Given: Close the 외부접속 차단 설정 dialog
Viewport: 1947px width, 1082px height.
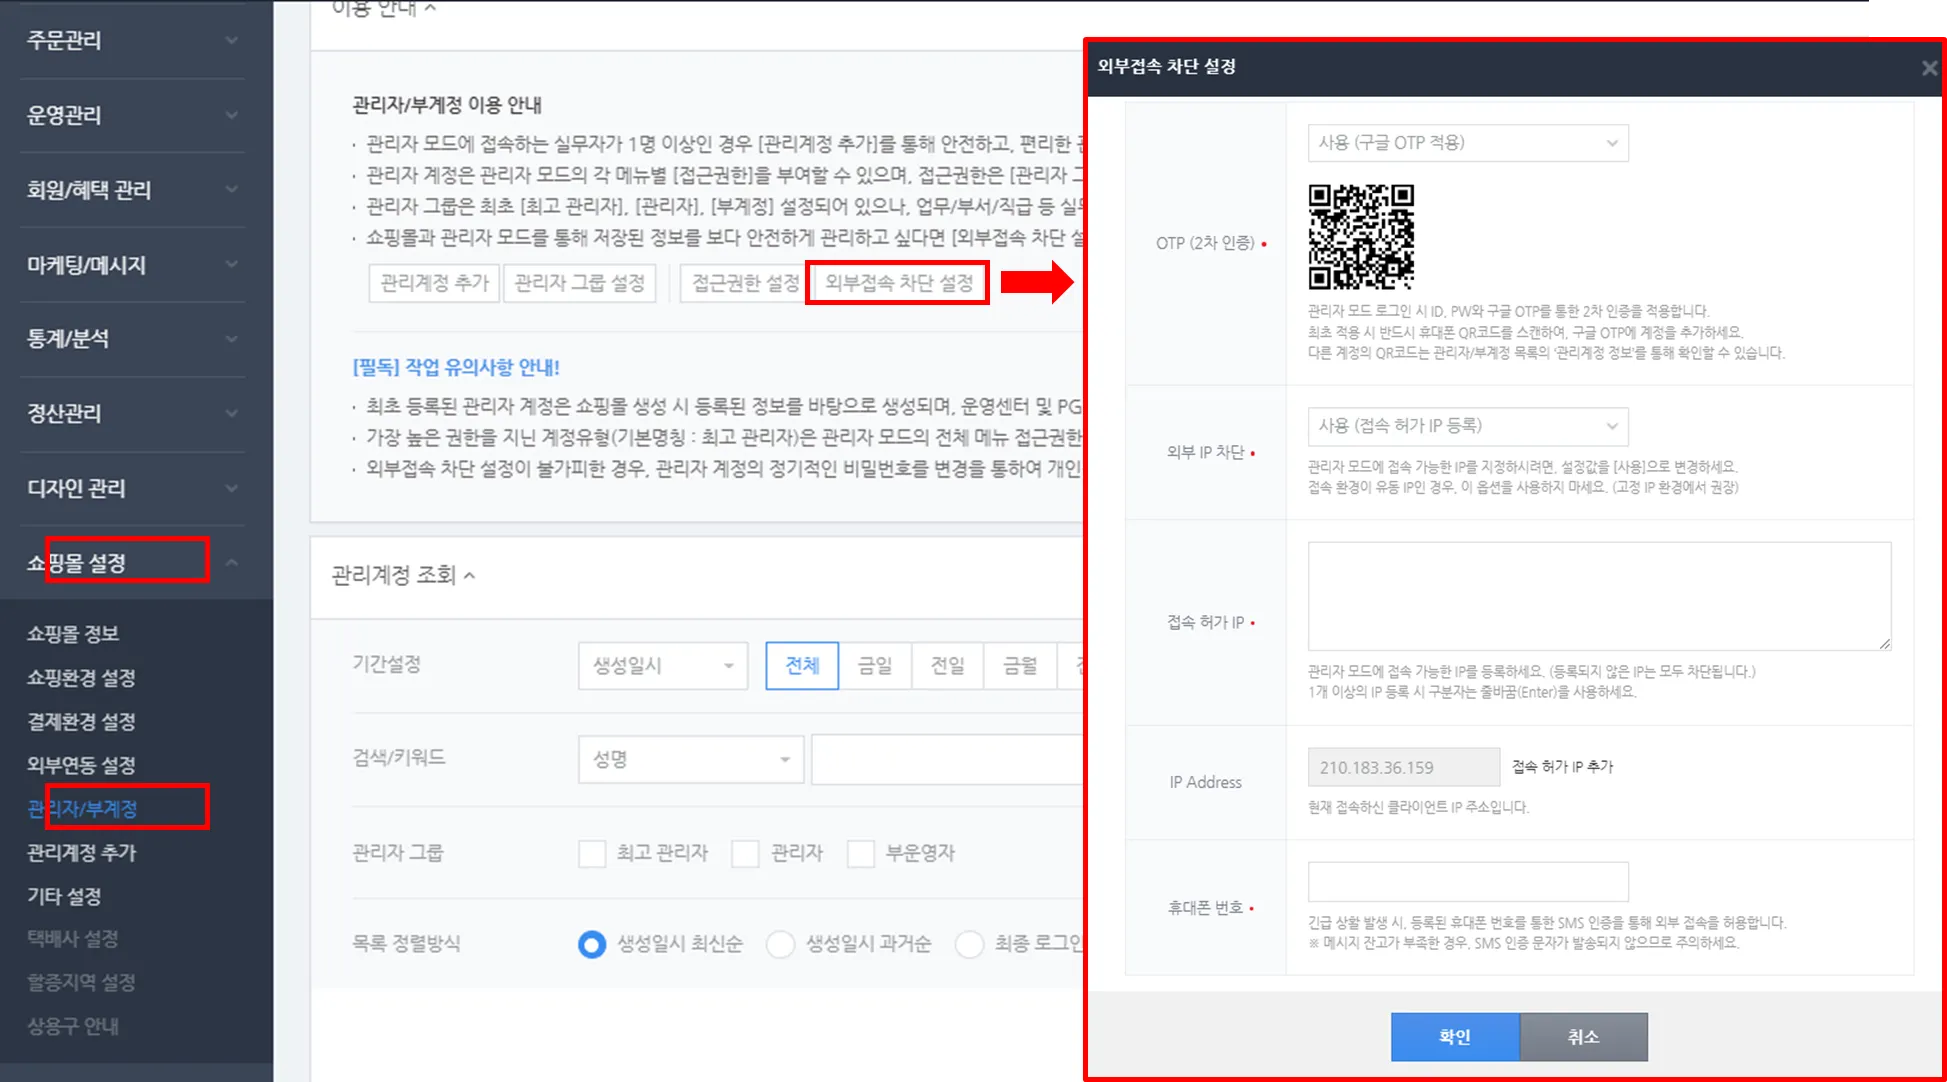Looking at the screenshot, I should point(1928,68).
